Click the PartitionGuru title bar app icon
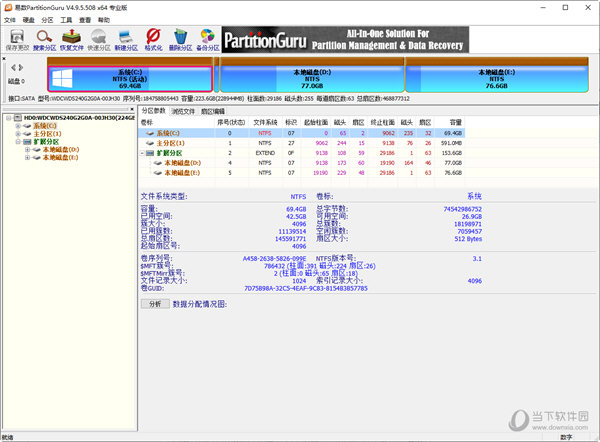Image resolution: width=600 pixels, height=442 pixels. tap(8, 7)
